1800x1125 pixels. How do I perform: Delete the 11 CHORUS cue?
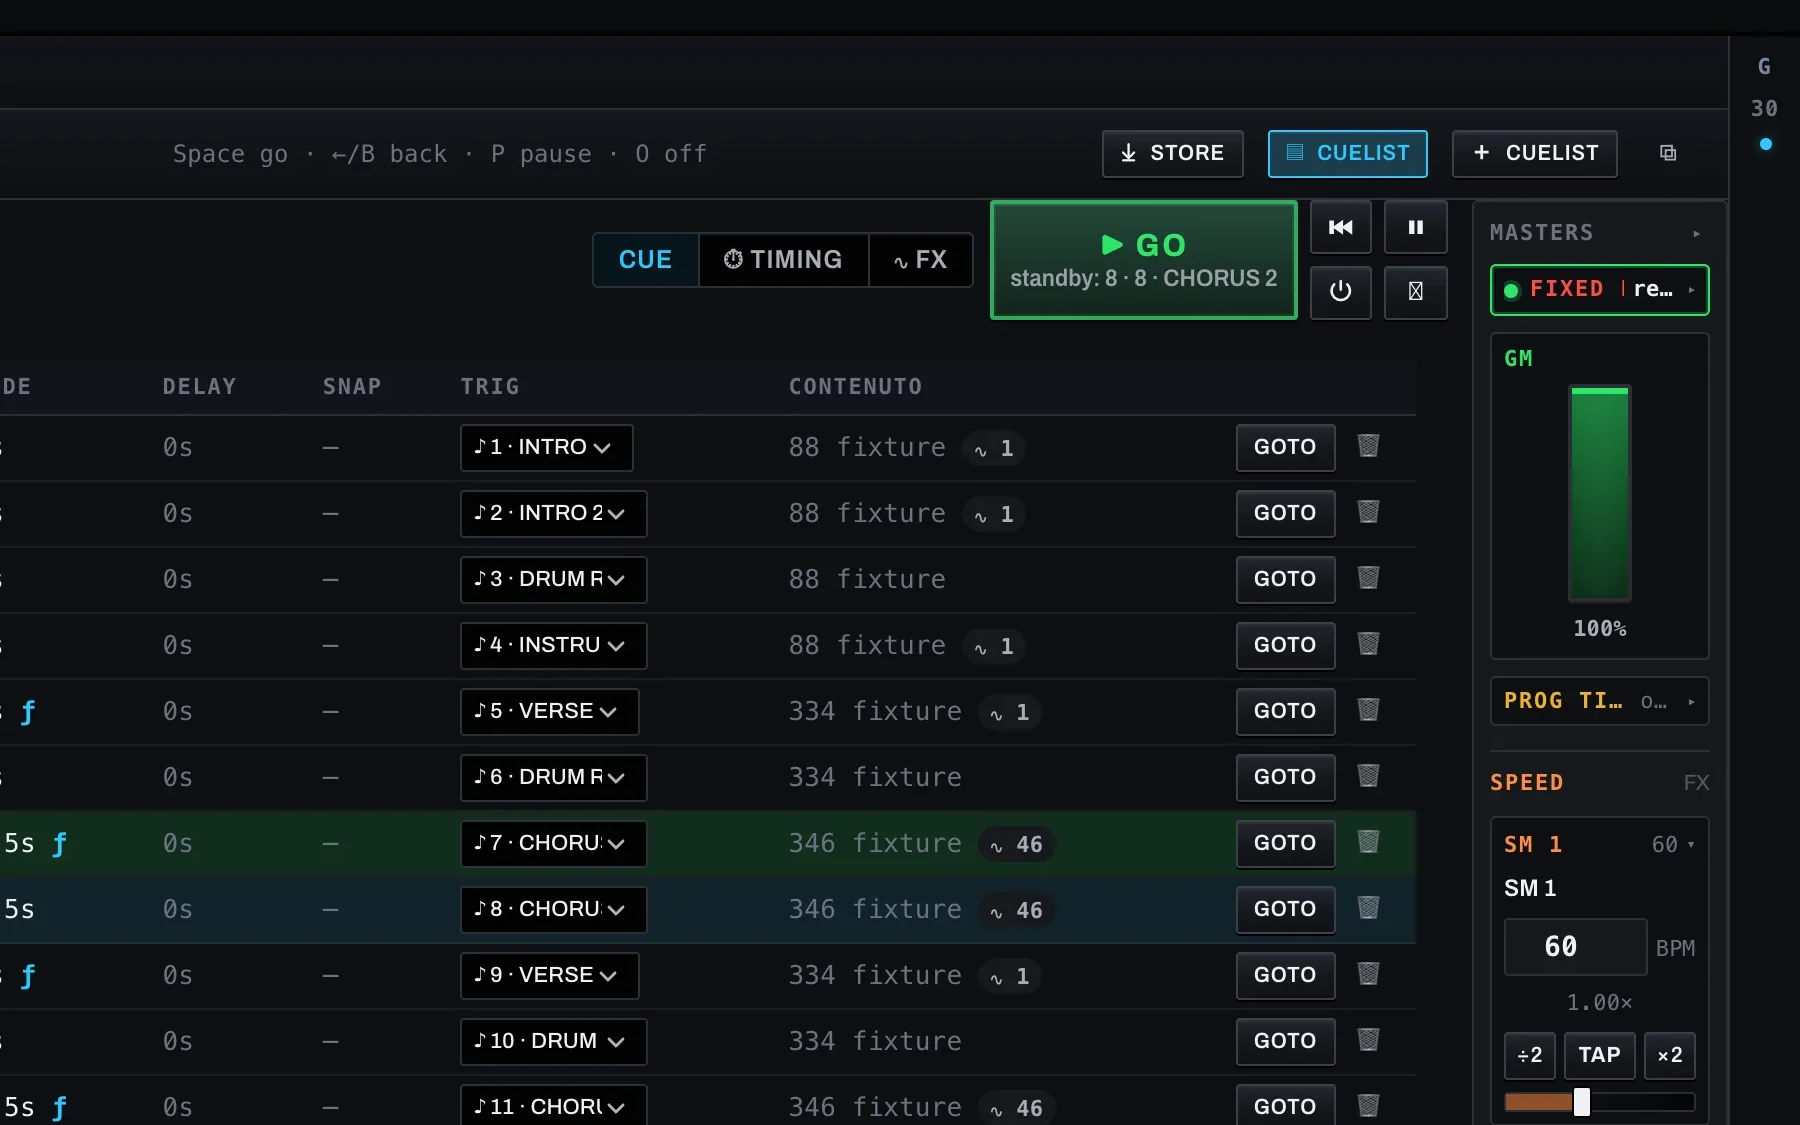point(1368,1106)
